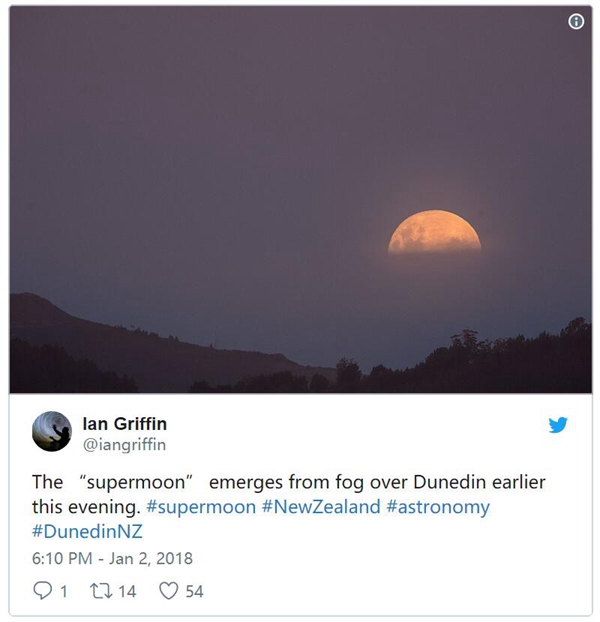Retweet using the arrows icon
The width and height of the screenshot is (600, 622).
[x=100, y=591]
